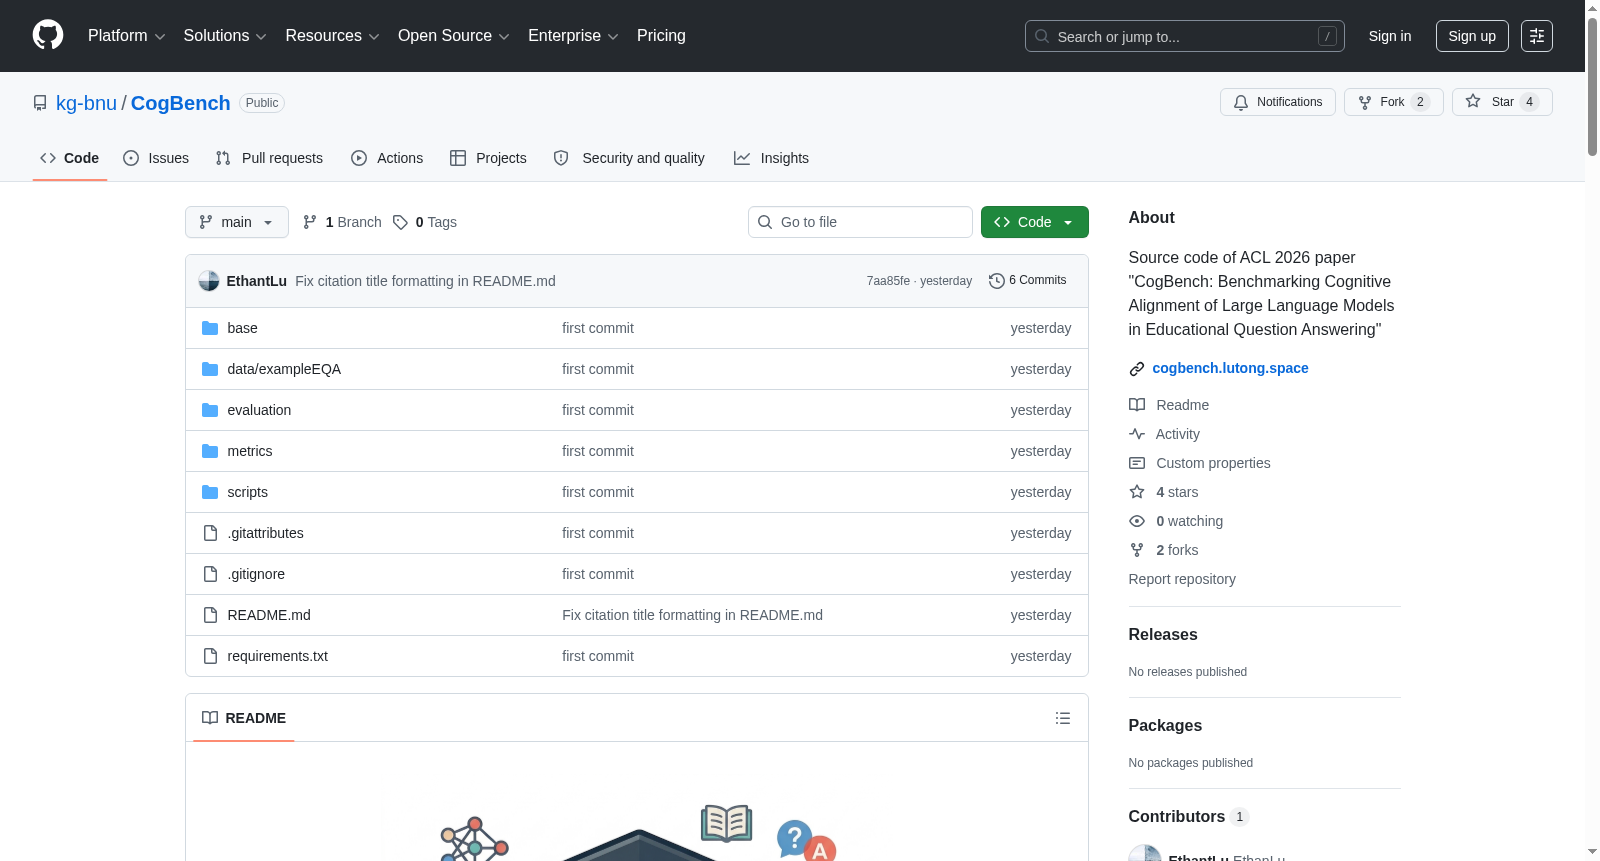Open the CogBench repository name link
The image size is (1600, 861).
[x=181, y=103]
